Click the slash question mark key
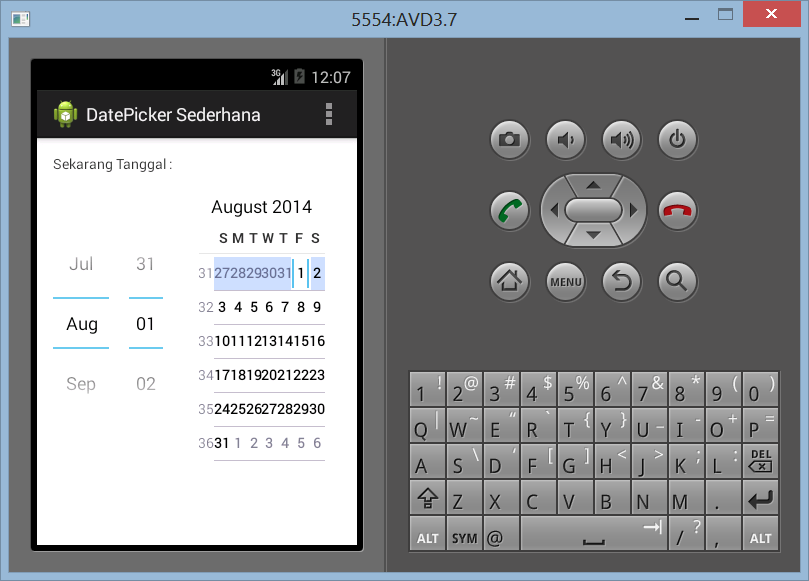Viewport: 809px width, 581px height. click(x=686, y=534)
